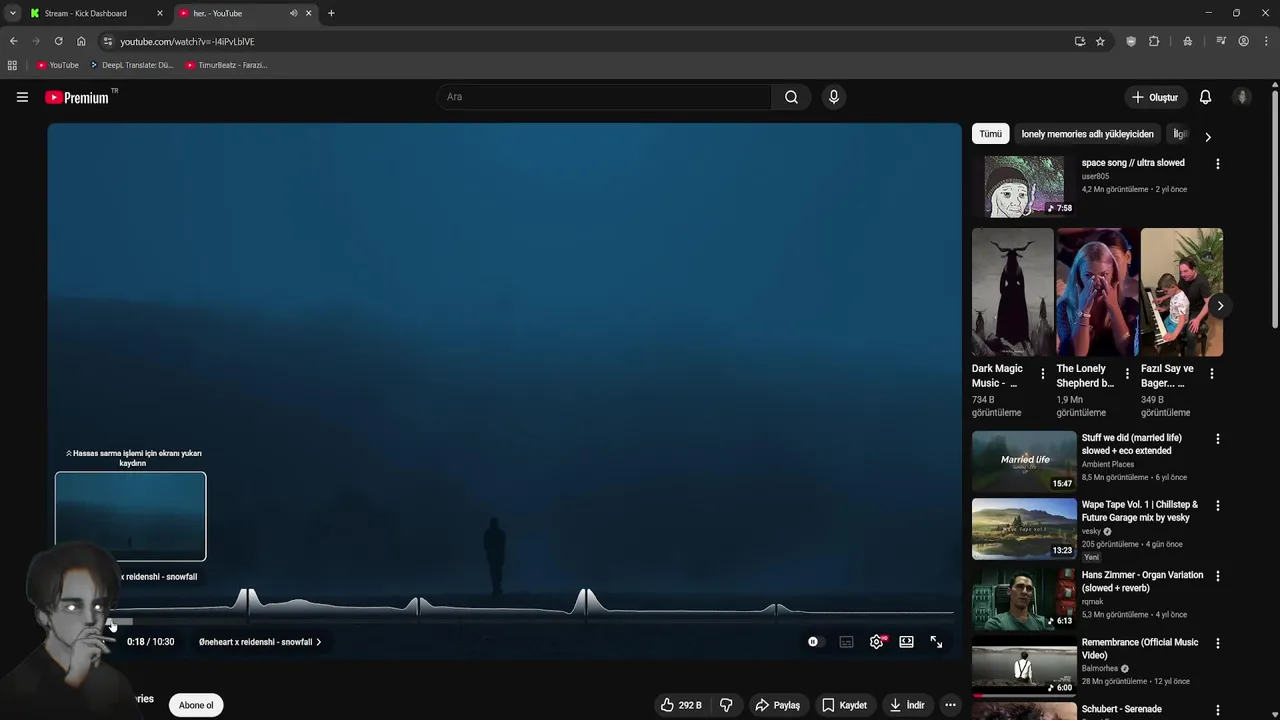Open options for Fazıl Say short
The height and width of the screenshot is (720, 1280).
click(x=1211, y=374)
